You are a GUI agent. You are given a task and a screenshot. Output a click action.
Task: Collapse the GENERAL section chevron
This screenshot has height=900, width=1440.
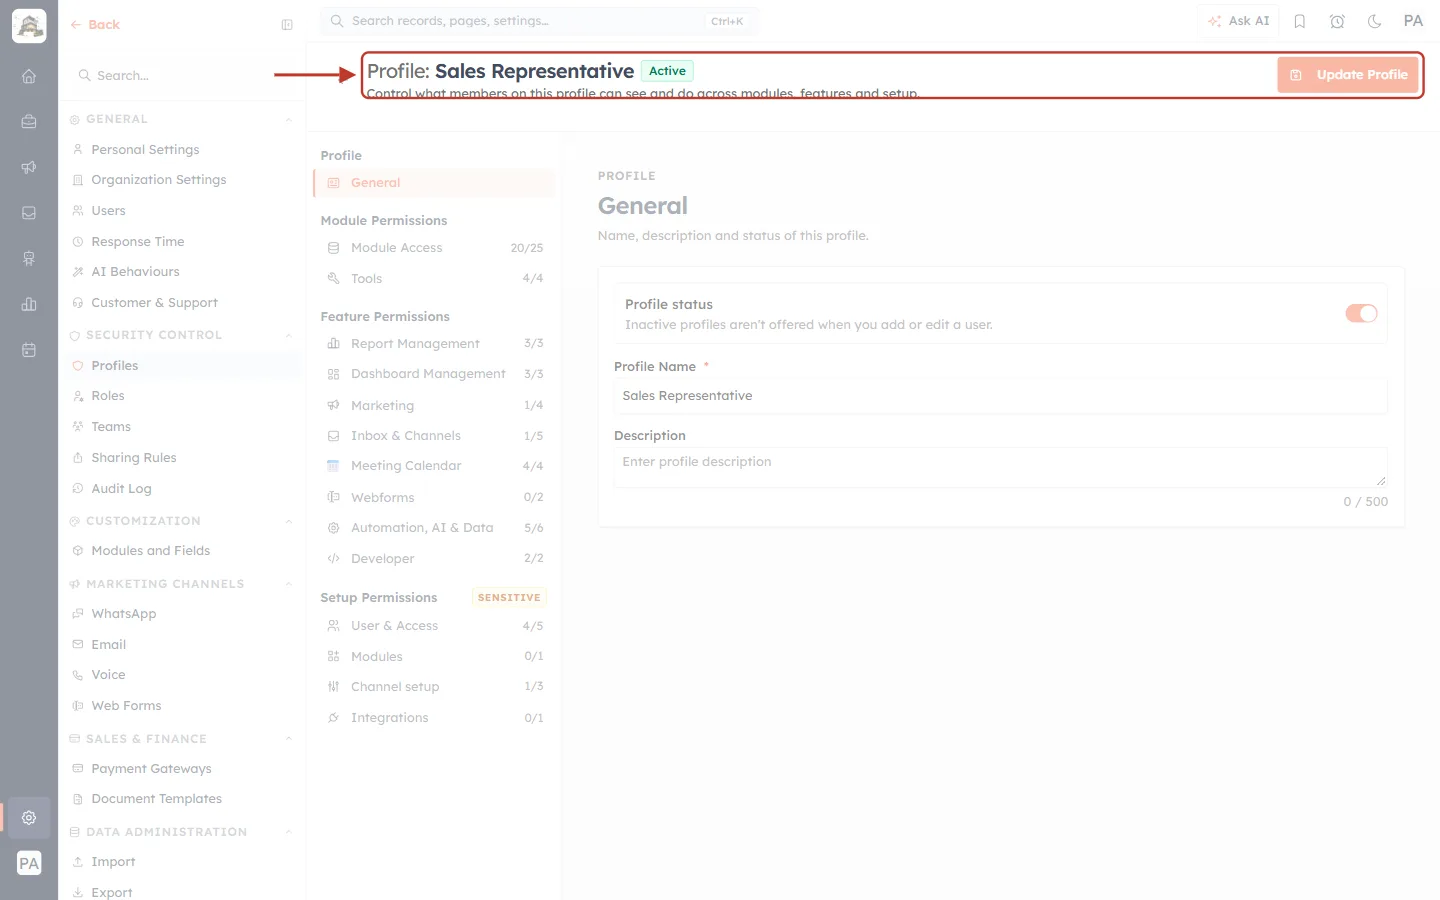pos(289,120)
